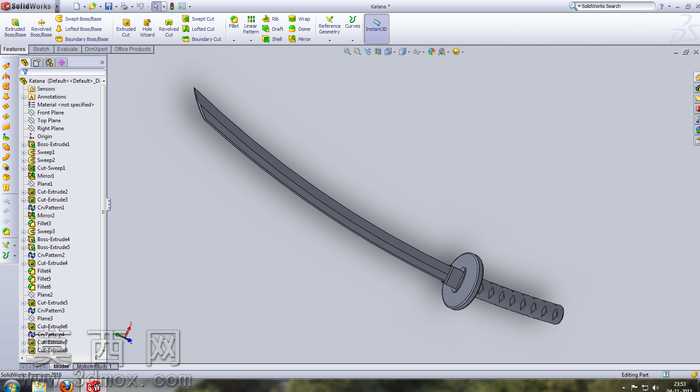Select Front Plane in tree
The width and height of the screenshot is (700, 392).
pos(46,113)
